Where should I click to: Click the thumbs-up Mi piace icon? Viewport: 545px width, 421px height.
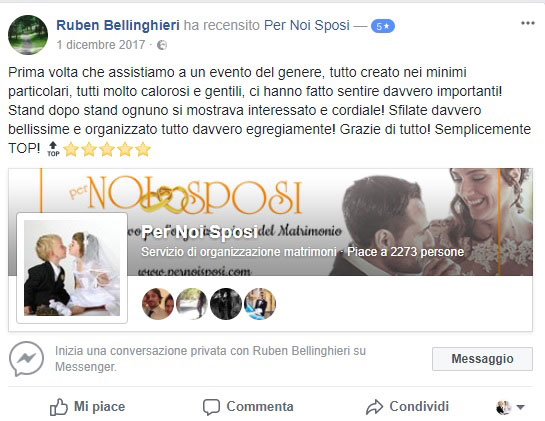[x=58, y=407]
